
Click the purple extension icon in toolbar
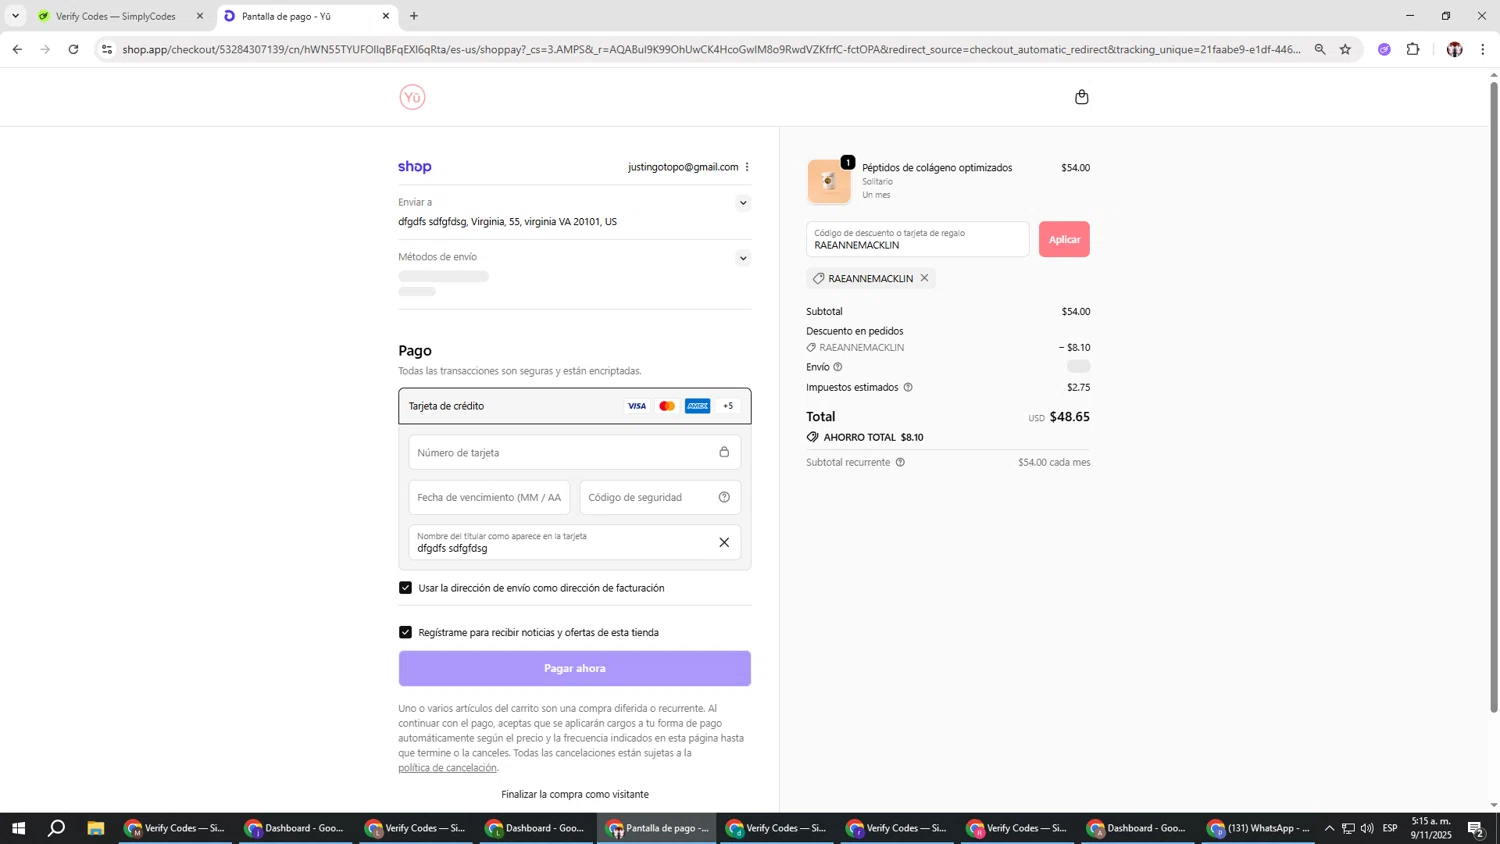pos(1384,49)
